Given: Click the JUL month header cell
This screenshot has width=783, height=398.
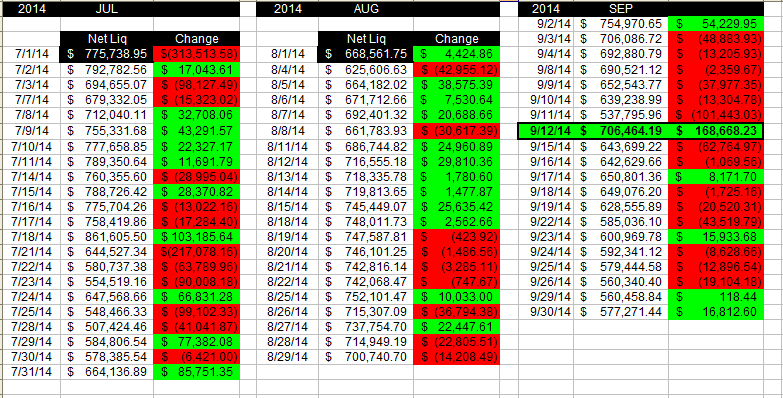Looking at the screenshot, I should pos(107,9).
